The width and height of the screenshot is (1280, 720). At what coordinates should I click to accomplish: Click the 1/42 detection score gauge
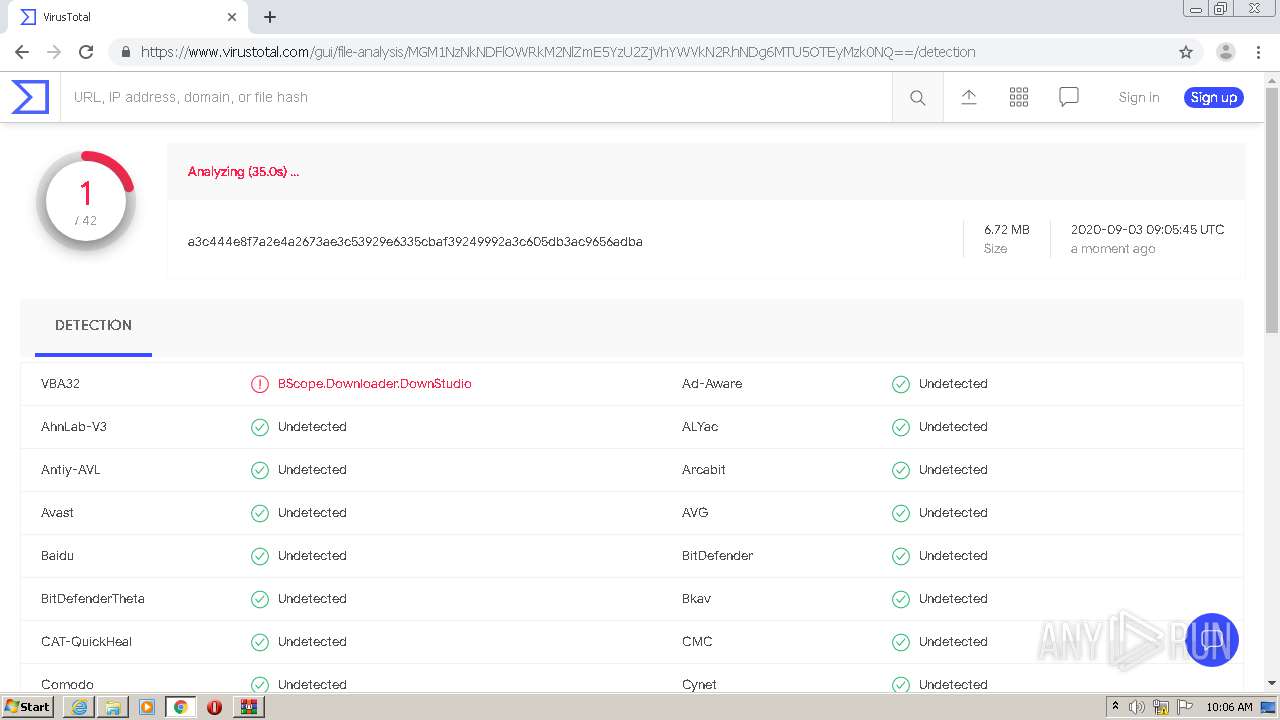tap(86, 201)
